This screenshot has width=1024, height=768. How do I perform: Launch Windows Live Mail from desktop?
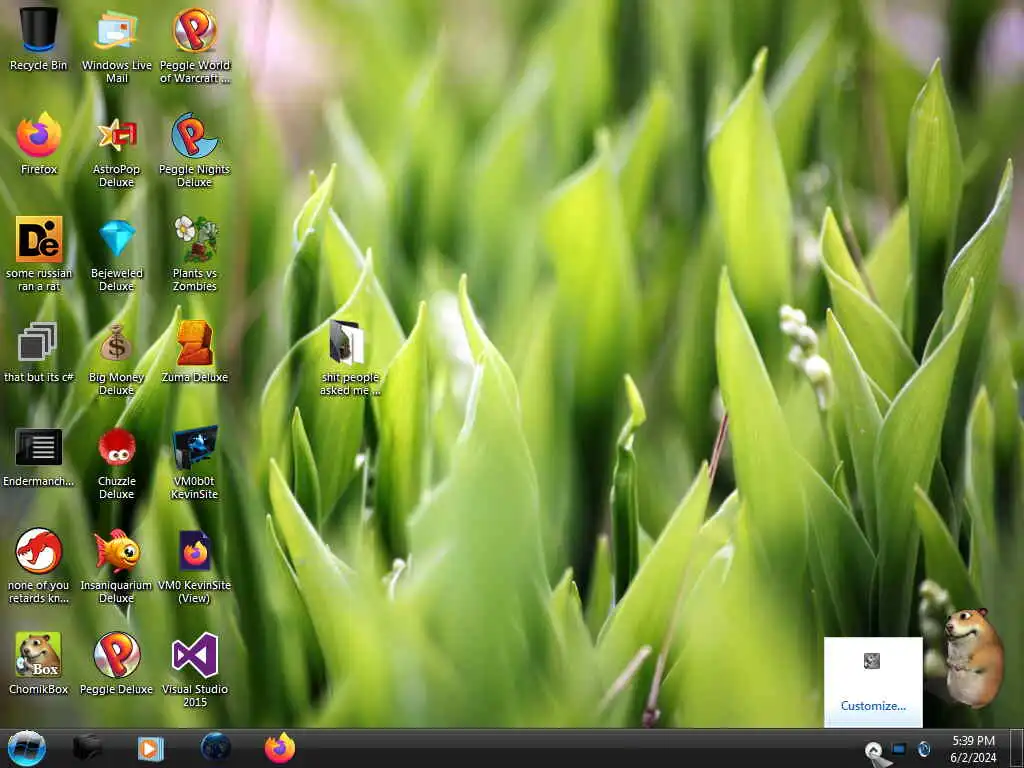[116, 44]
